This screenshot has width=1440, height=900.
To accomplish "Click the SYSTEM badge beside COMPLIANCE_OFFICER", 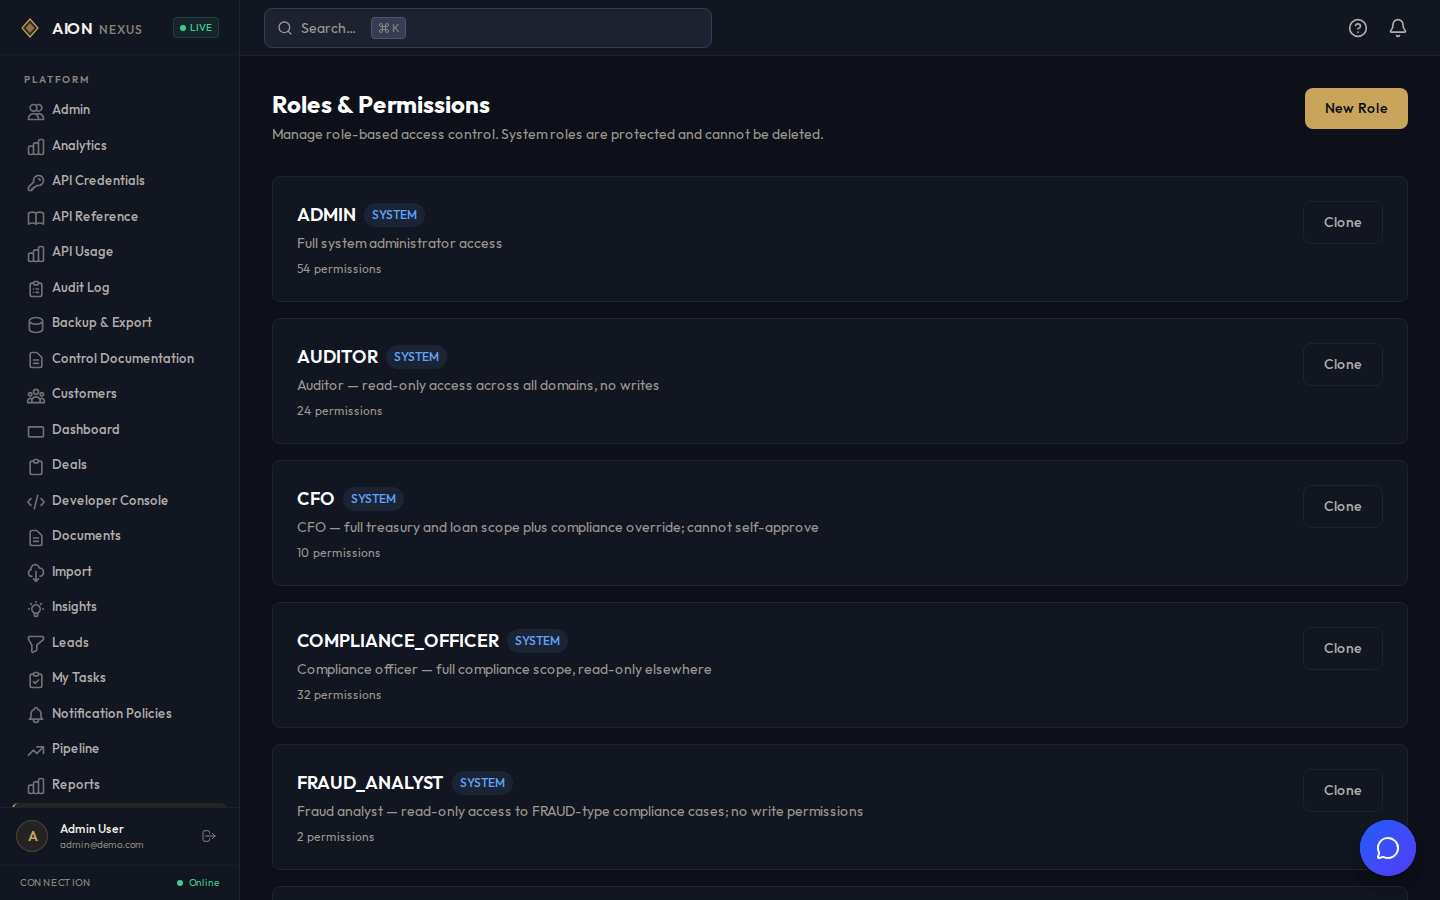I will click(537, 641).
